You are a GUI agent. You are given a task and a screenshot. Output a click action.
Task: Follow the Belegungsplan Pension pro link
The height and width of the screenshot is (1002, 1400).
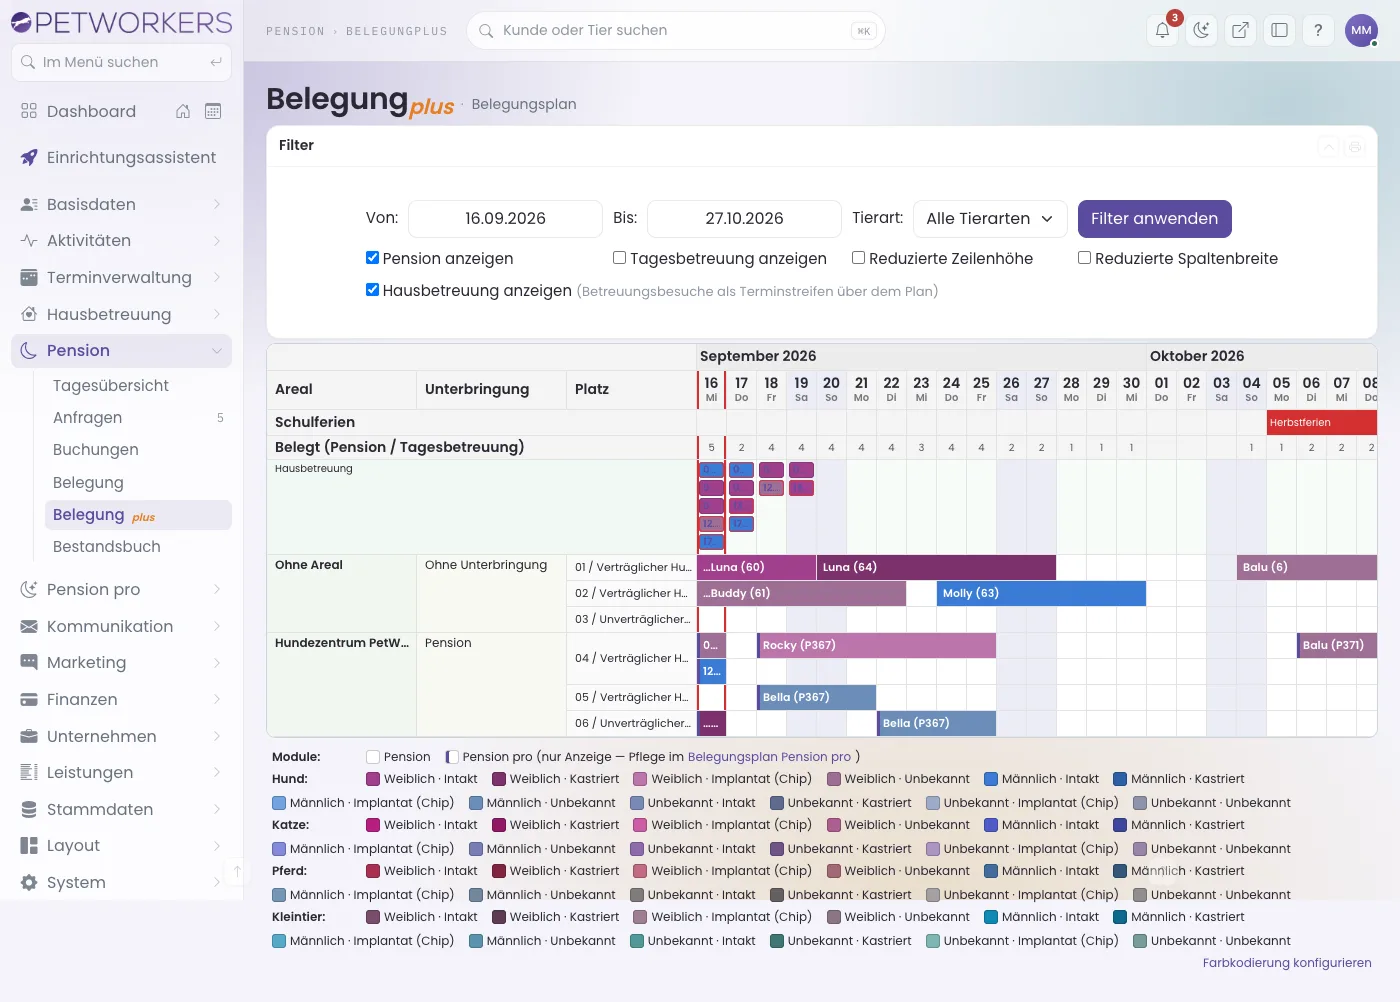(x=770, y=757)
